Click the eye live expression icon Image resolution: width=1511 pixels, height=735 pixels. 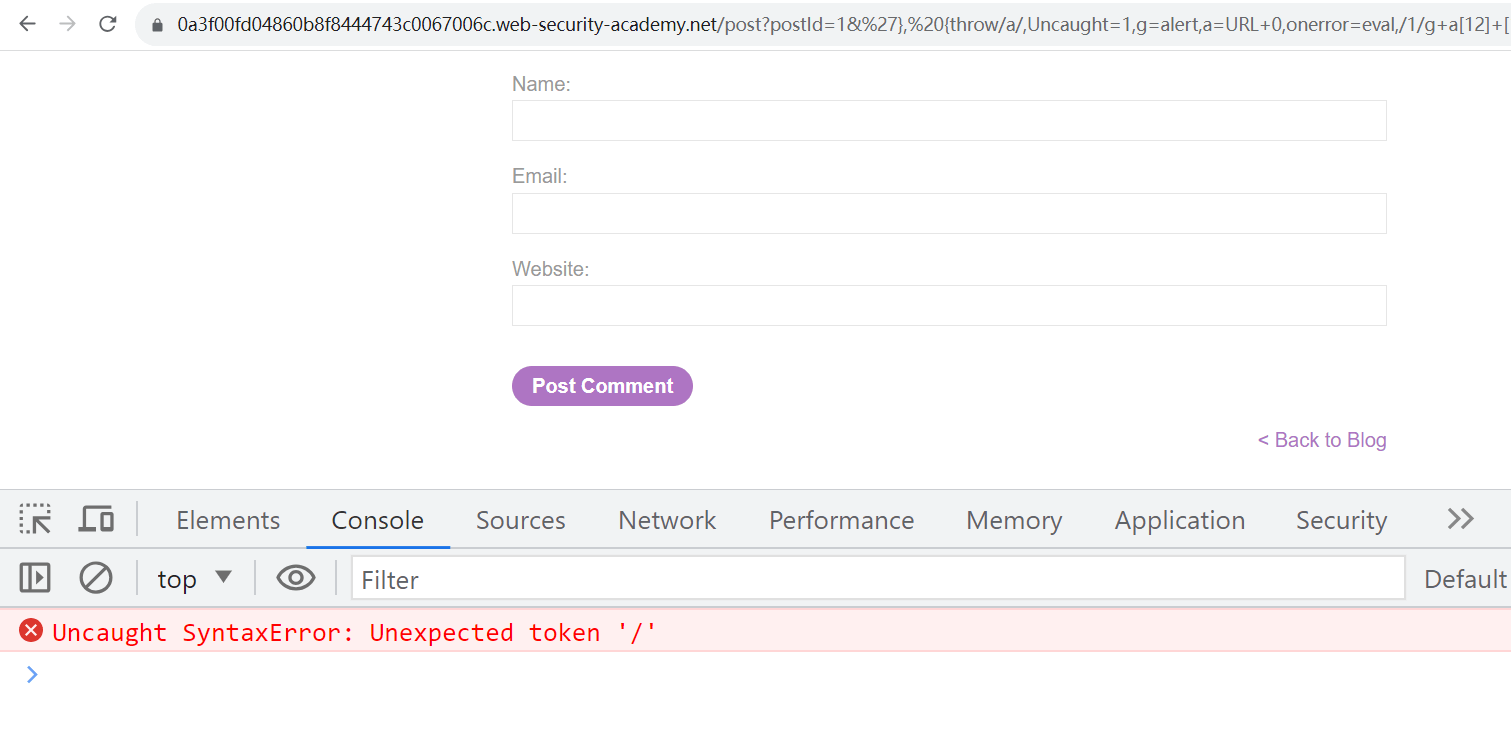click(296, 578)
